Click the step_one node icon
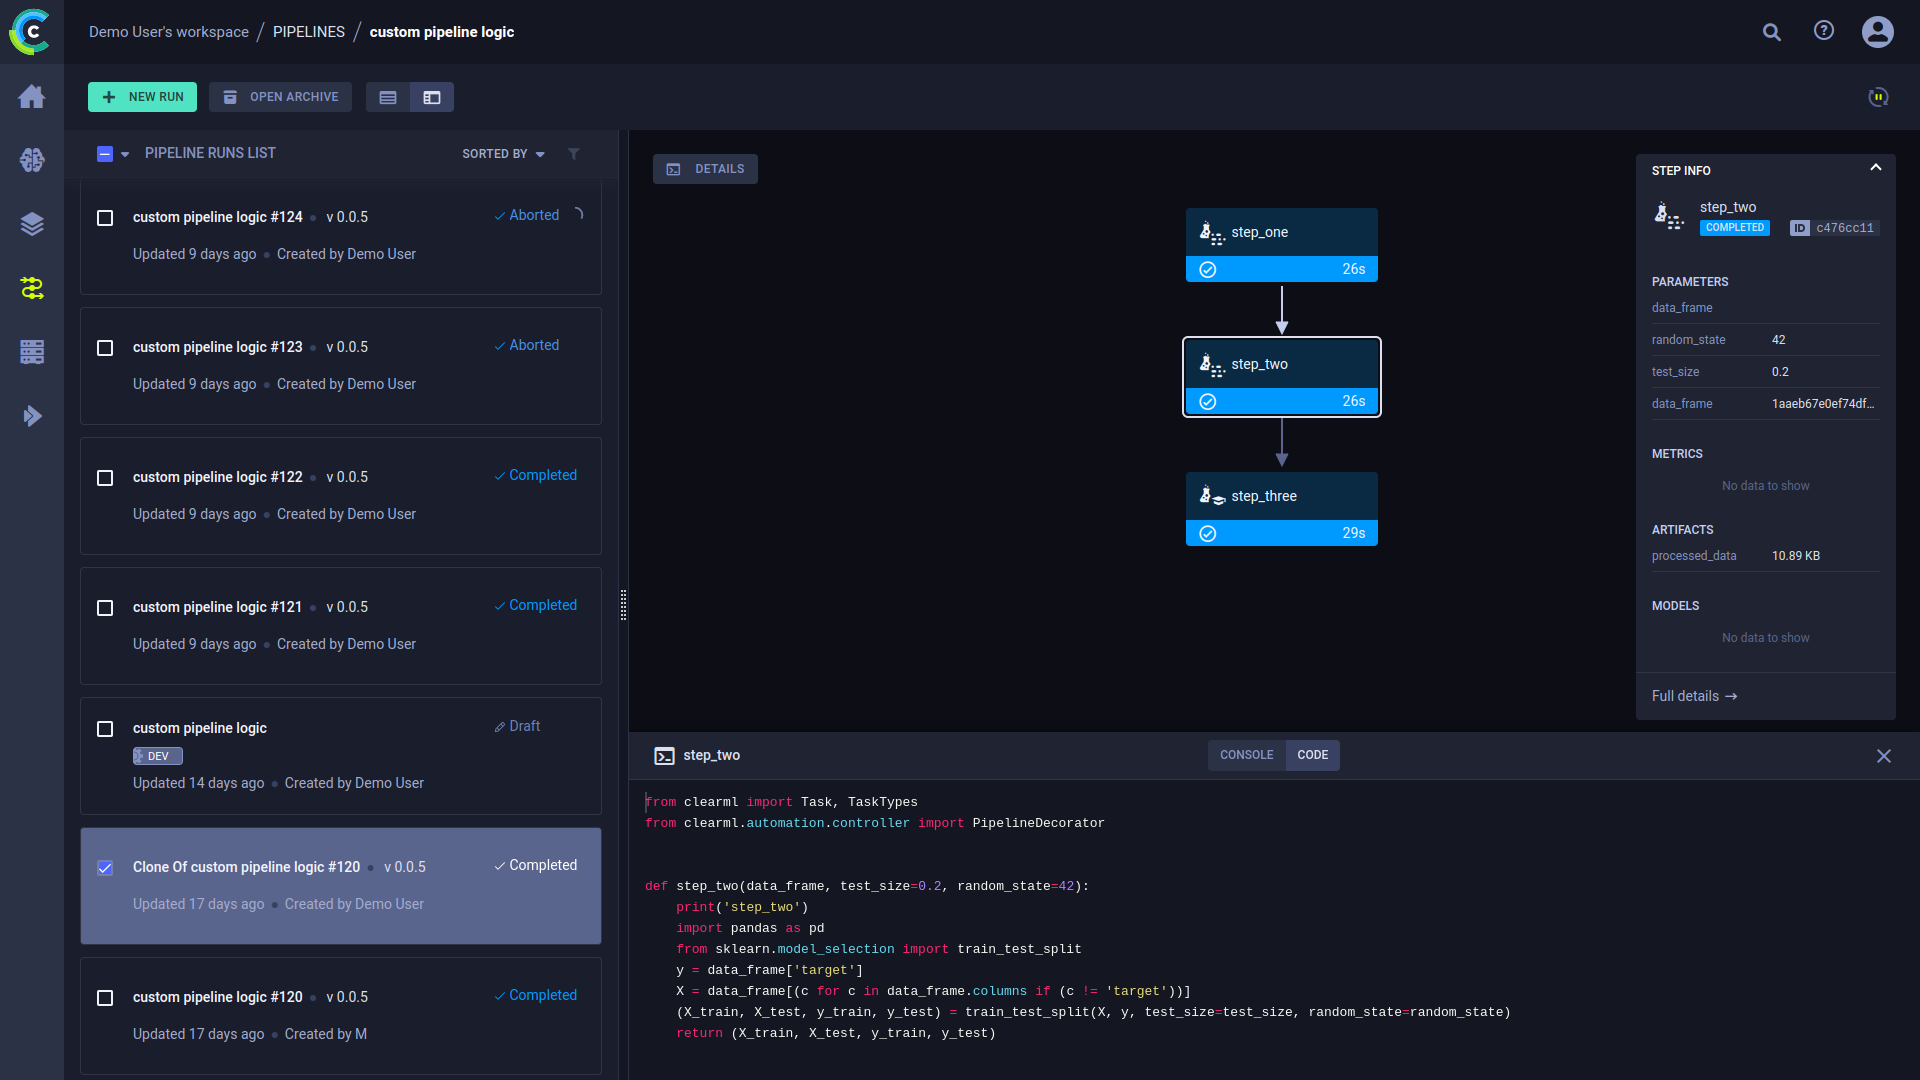 coord(1212,232)
